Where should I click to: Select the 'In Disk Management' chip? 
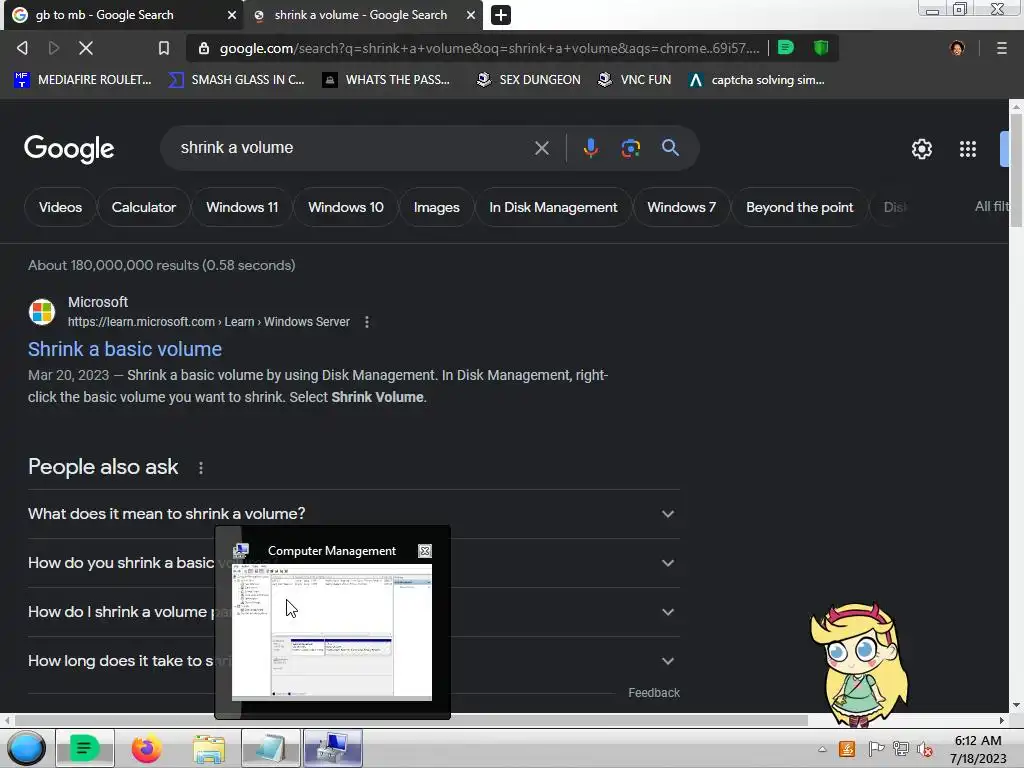point(553,207)
